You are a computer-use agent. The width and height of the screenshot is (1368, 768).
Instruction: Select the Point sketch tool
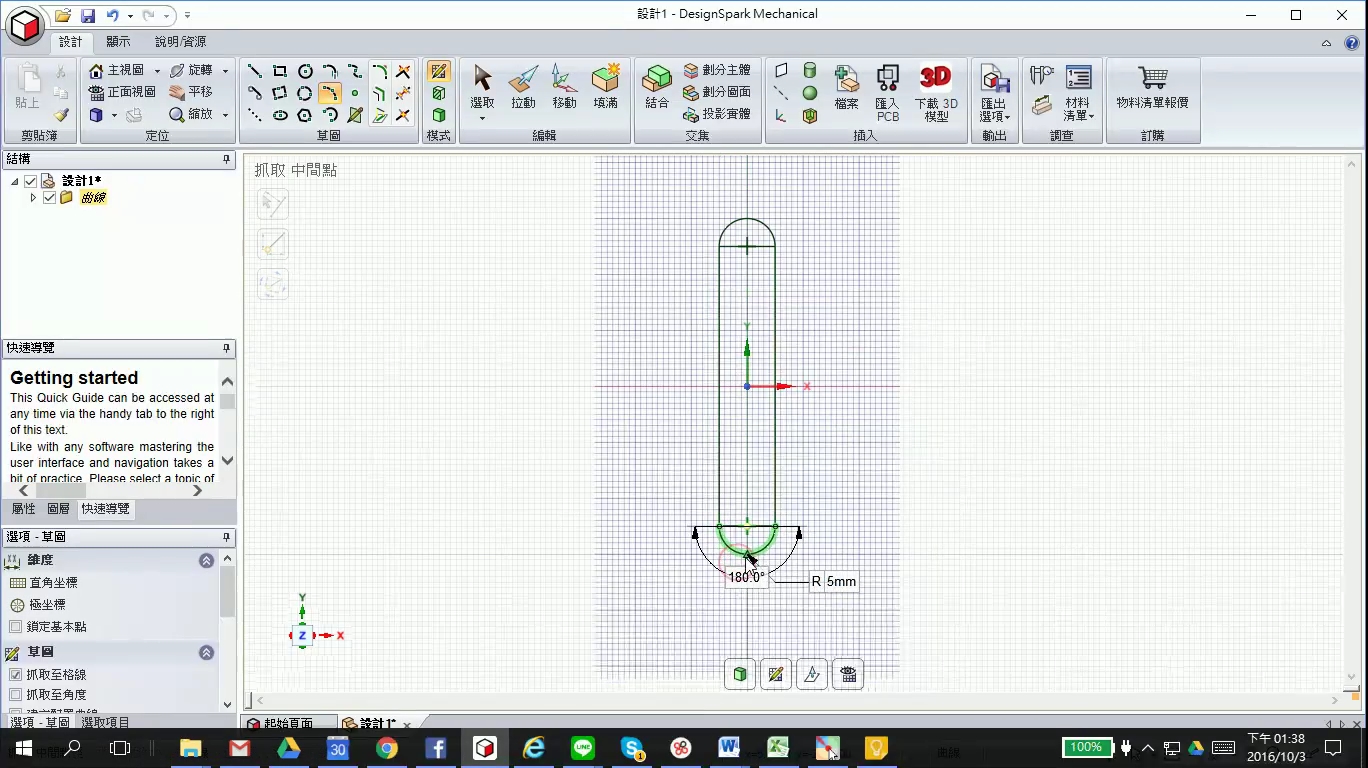click(355, 93)
